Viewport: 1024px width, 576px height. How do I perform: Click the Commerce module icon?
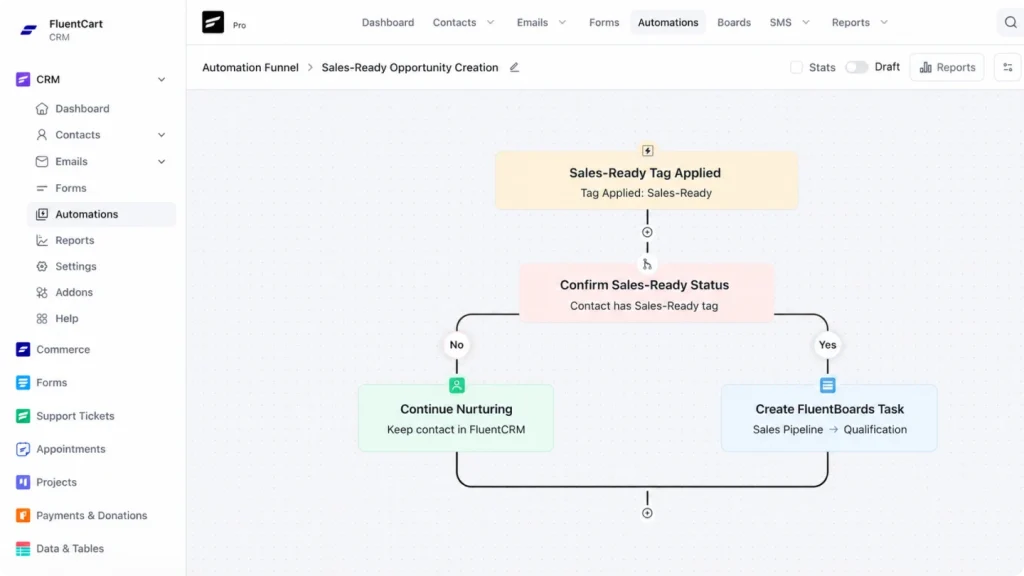click(x=23, y=349)
